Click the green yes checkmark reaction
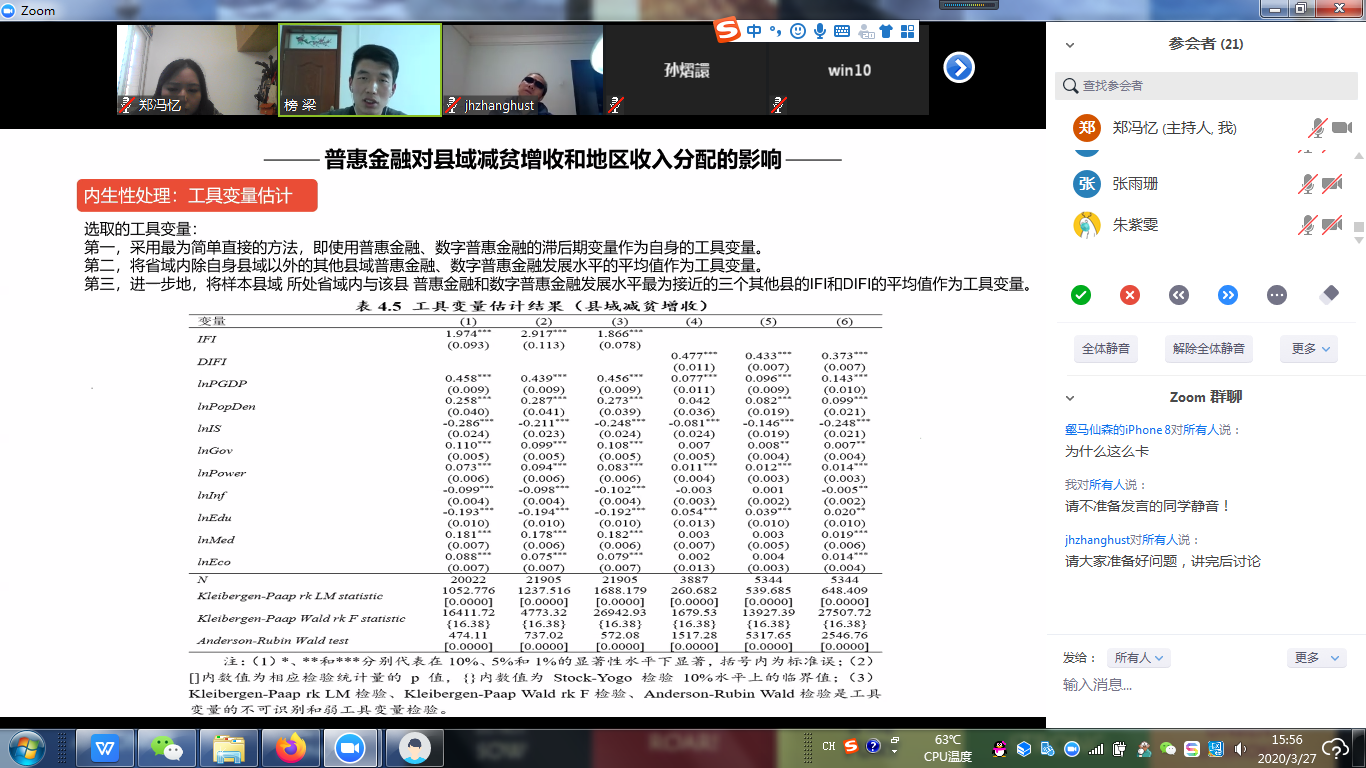 pyautogui.click(x=1080, y=295)
